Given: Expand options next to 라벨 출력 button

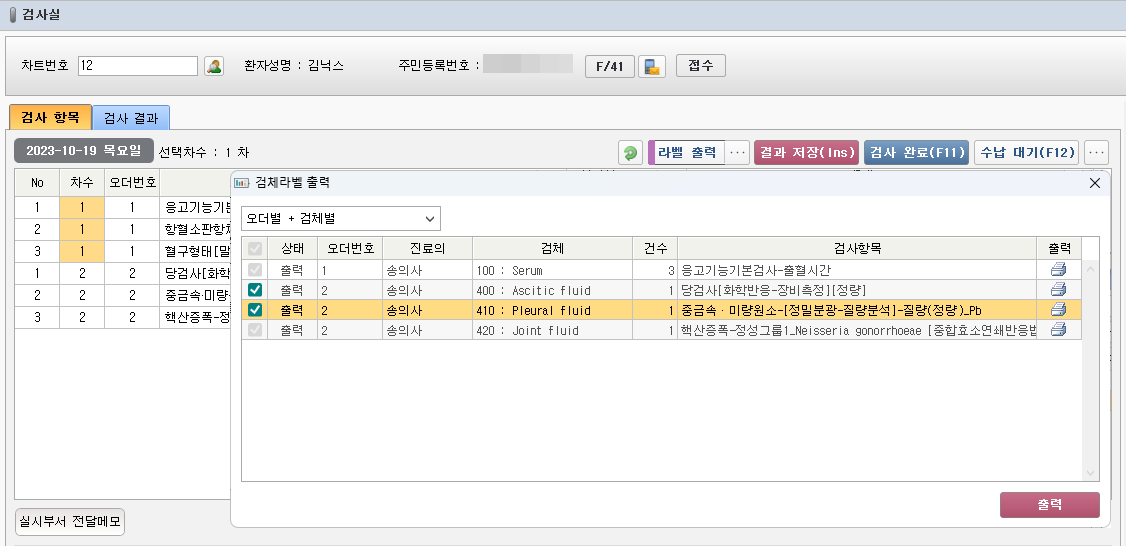Looking at the screenshot, I should click(x=738, y=153).
